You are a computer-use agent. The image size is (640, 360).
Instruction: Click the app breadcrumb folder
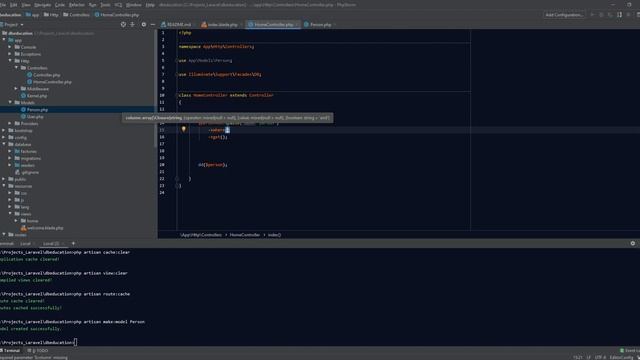point(32,15)
